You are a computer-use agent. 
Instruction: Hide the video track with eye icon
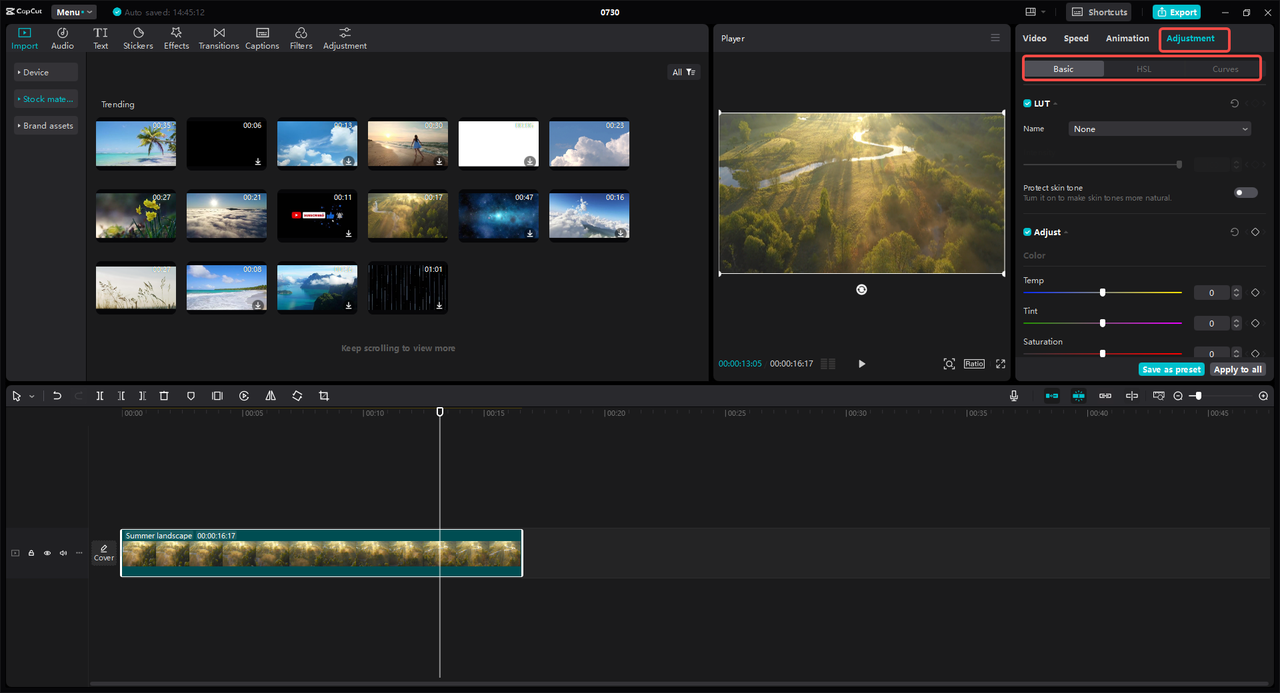pos(47,553)
